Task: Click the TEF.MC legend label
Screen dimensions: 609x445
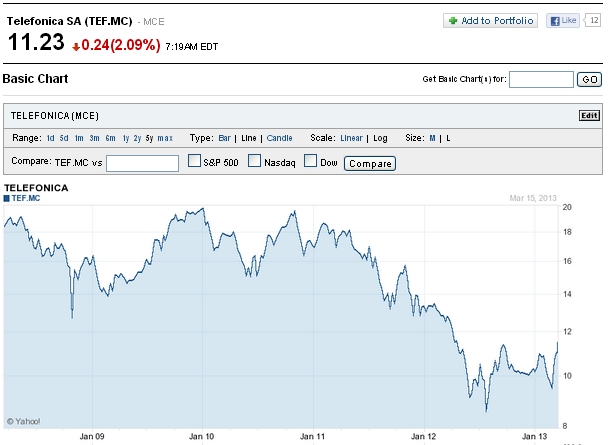Action: (26, 198)
